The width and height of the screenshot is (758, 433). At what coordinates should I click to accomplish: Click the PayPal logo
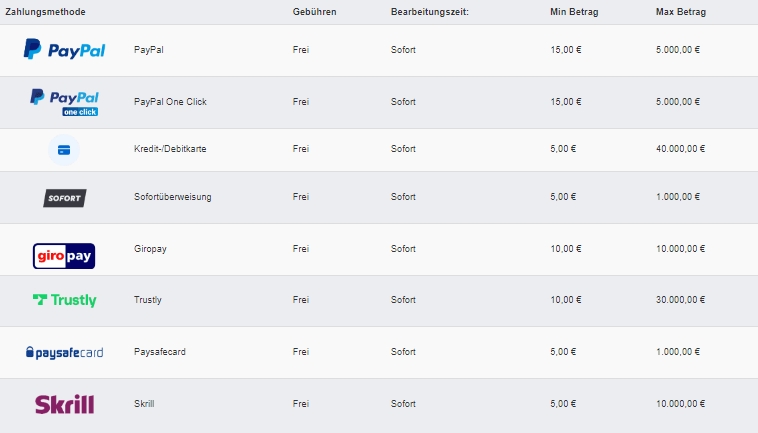64,49
